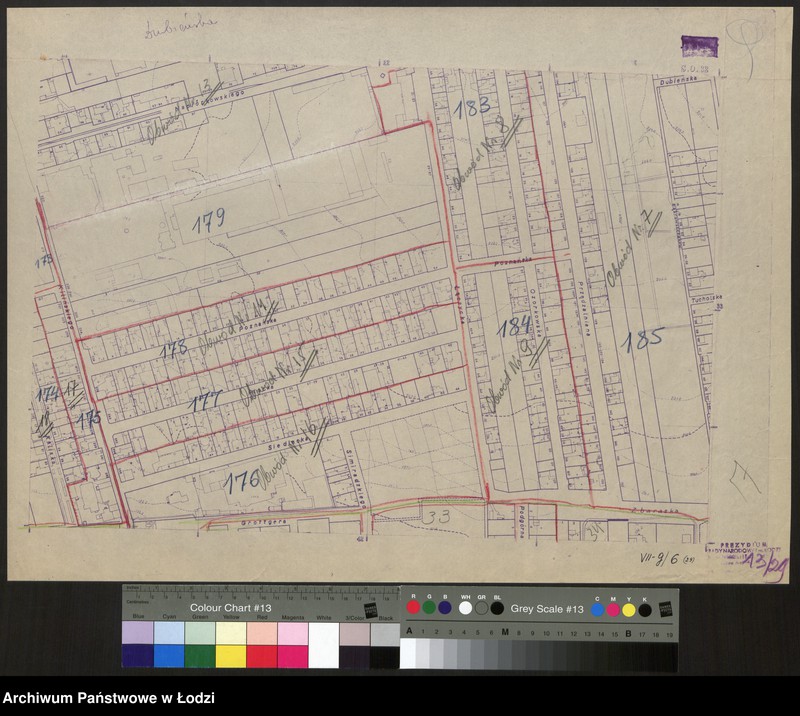Click the magenta circle labeled M
Image resolution: width=800 pixels, height=716 pixels.
pos(613,608)
